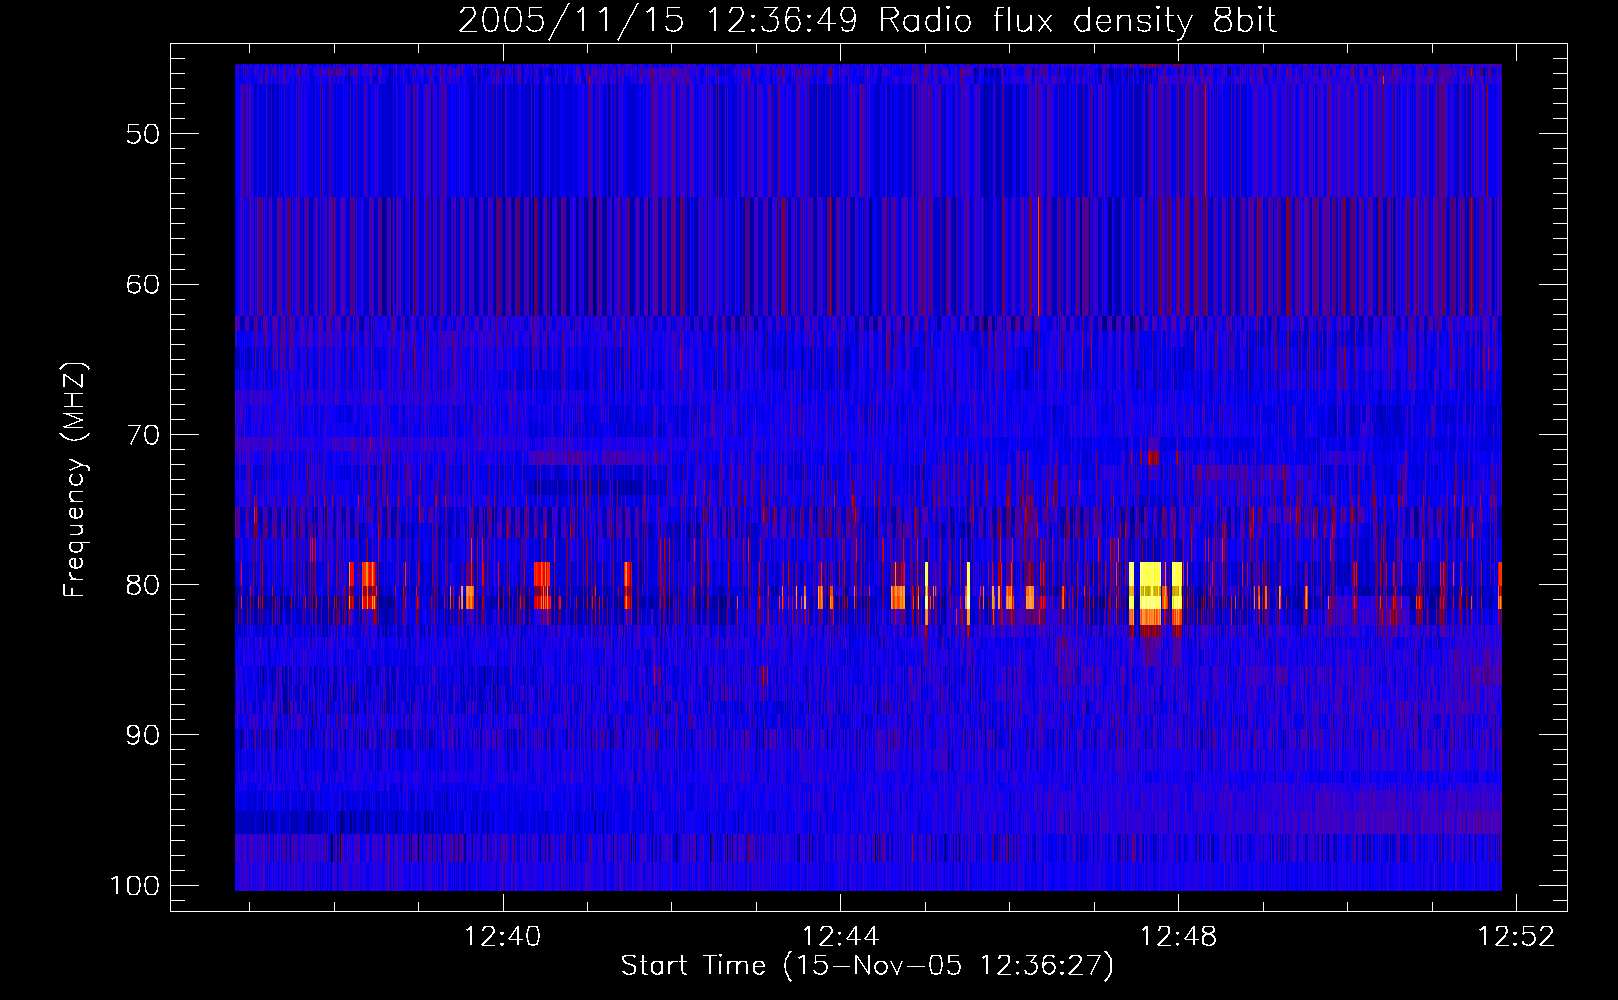Click the "Start Time (15-Nov-05 12:36:27)" label

(x=867, y=966)
